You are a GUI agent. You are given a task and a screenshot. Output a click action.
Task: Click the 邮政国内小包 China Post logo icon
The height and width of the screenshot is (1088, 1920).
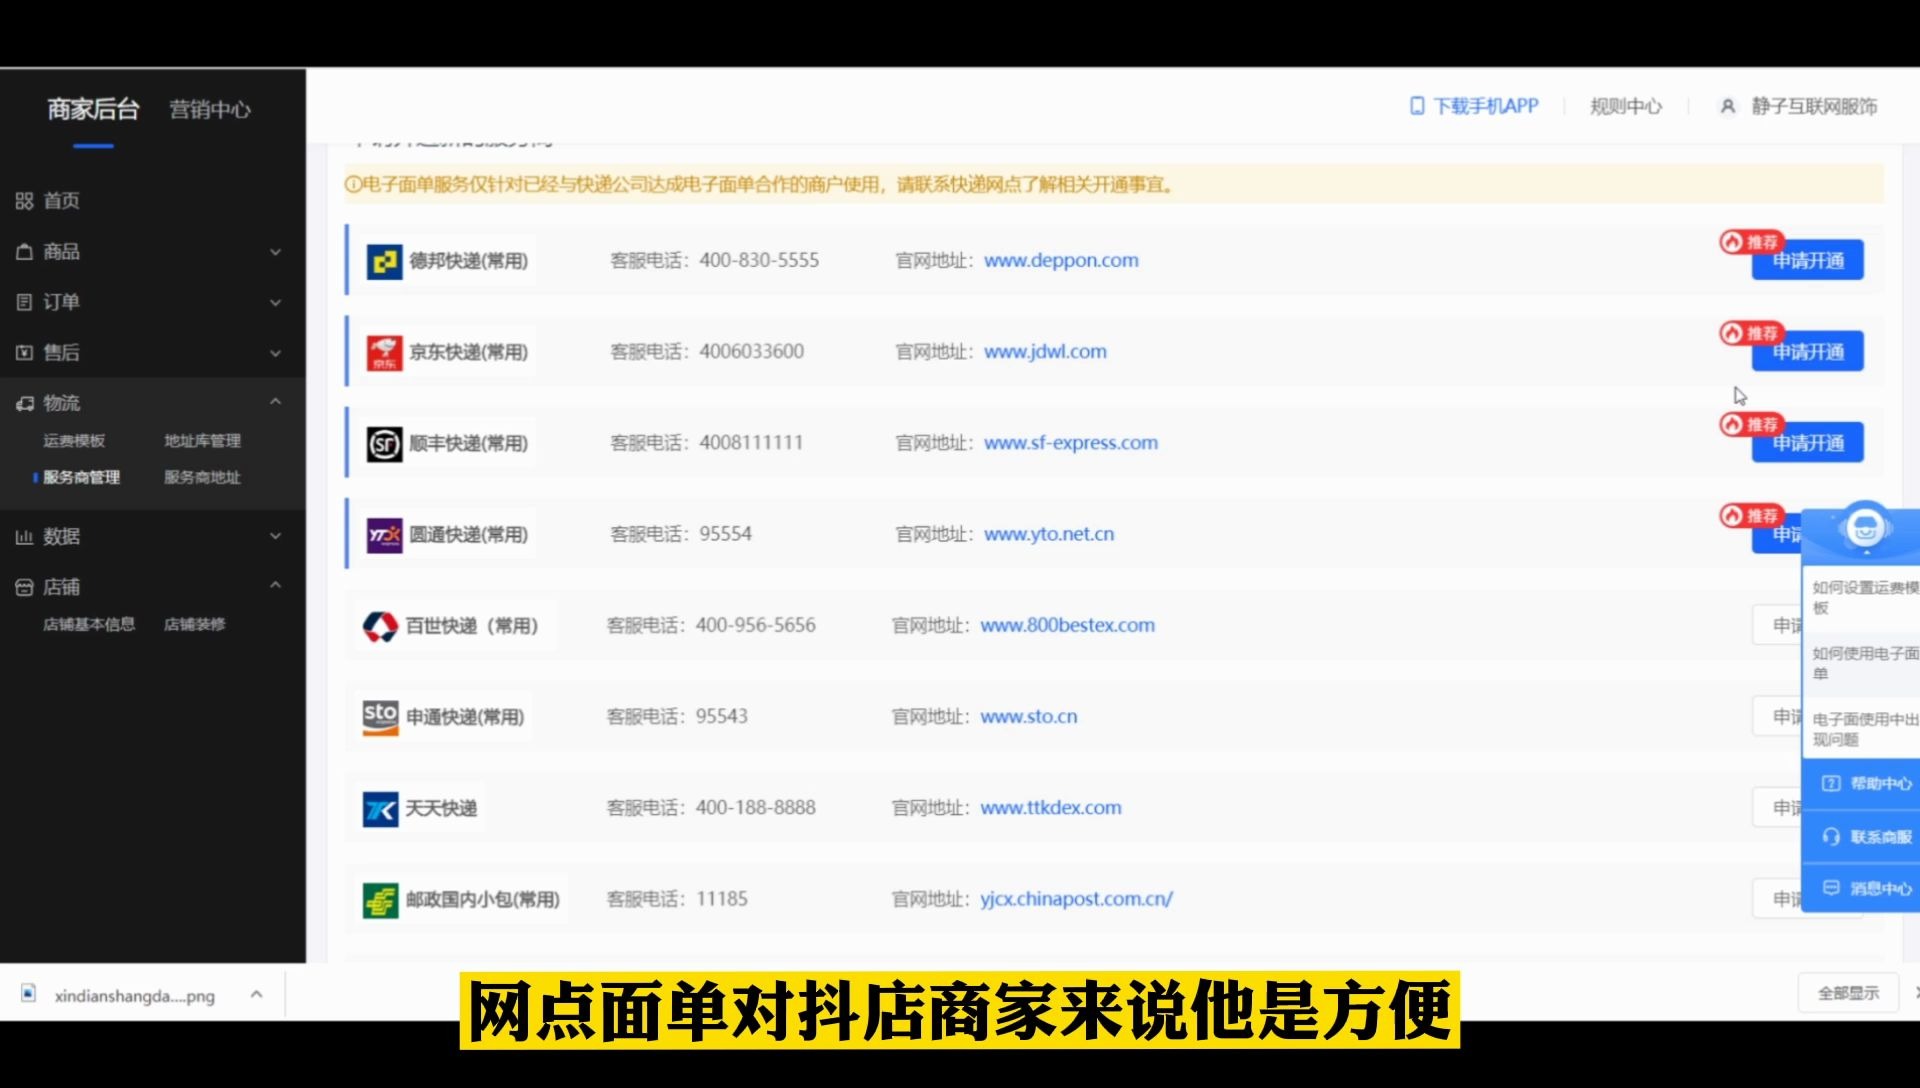click(380, 900)
